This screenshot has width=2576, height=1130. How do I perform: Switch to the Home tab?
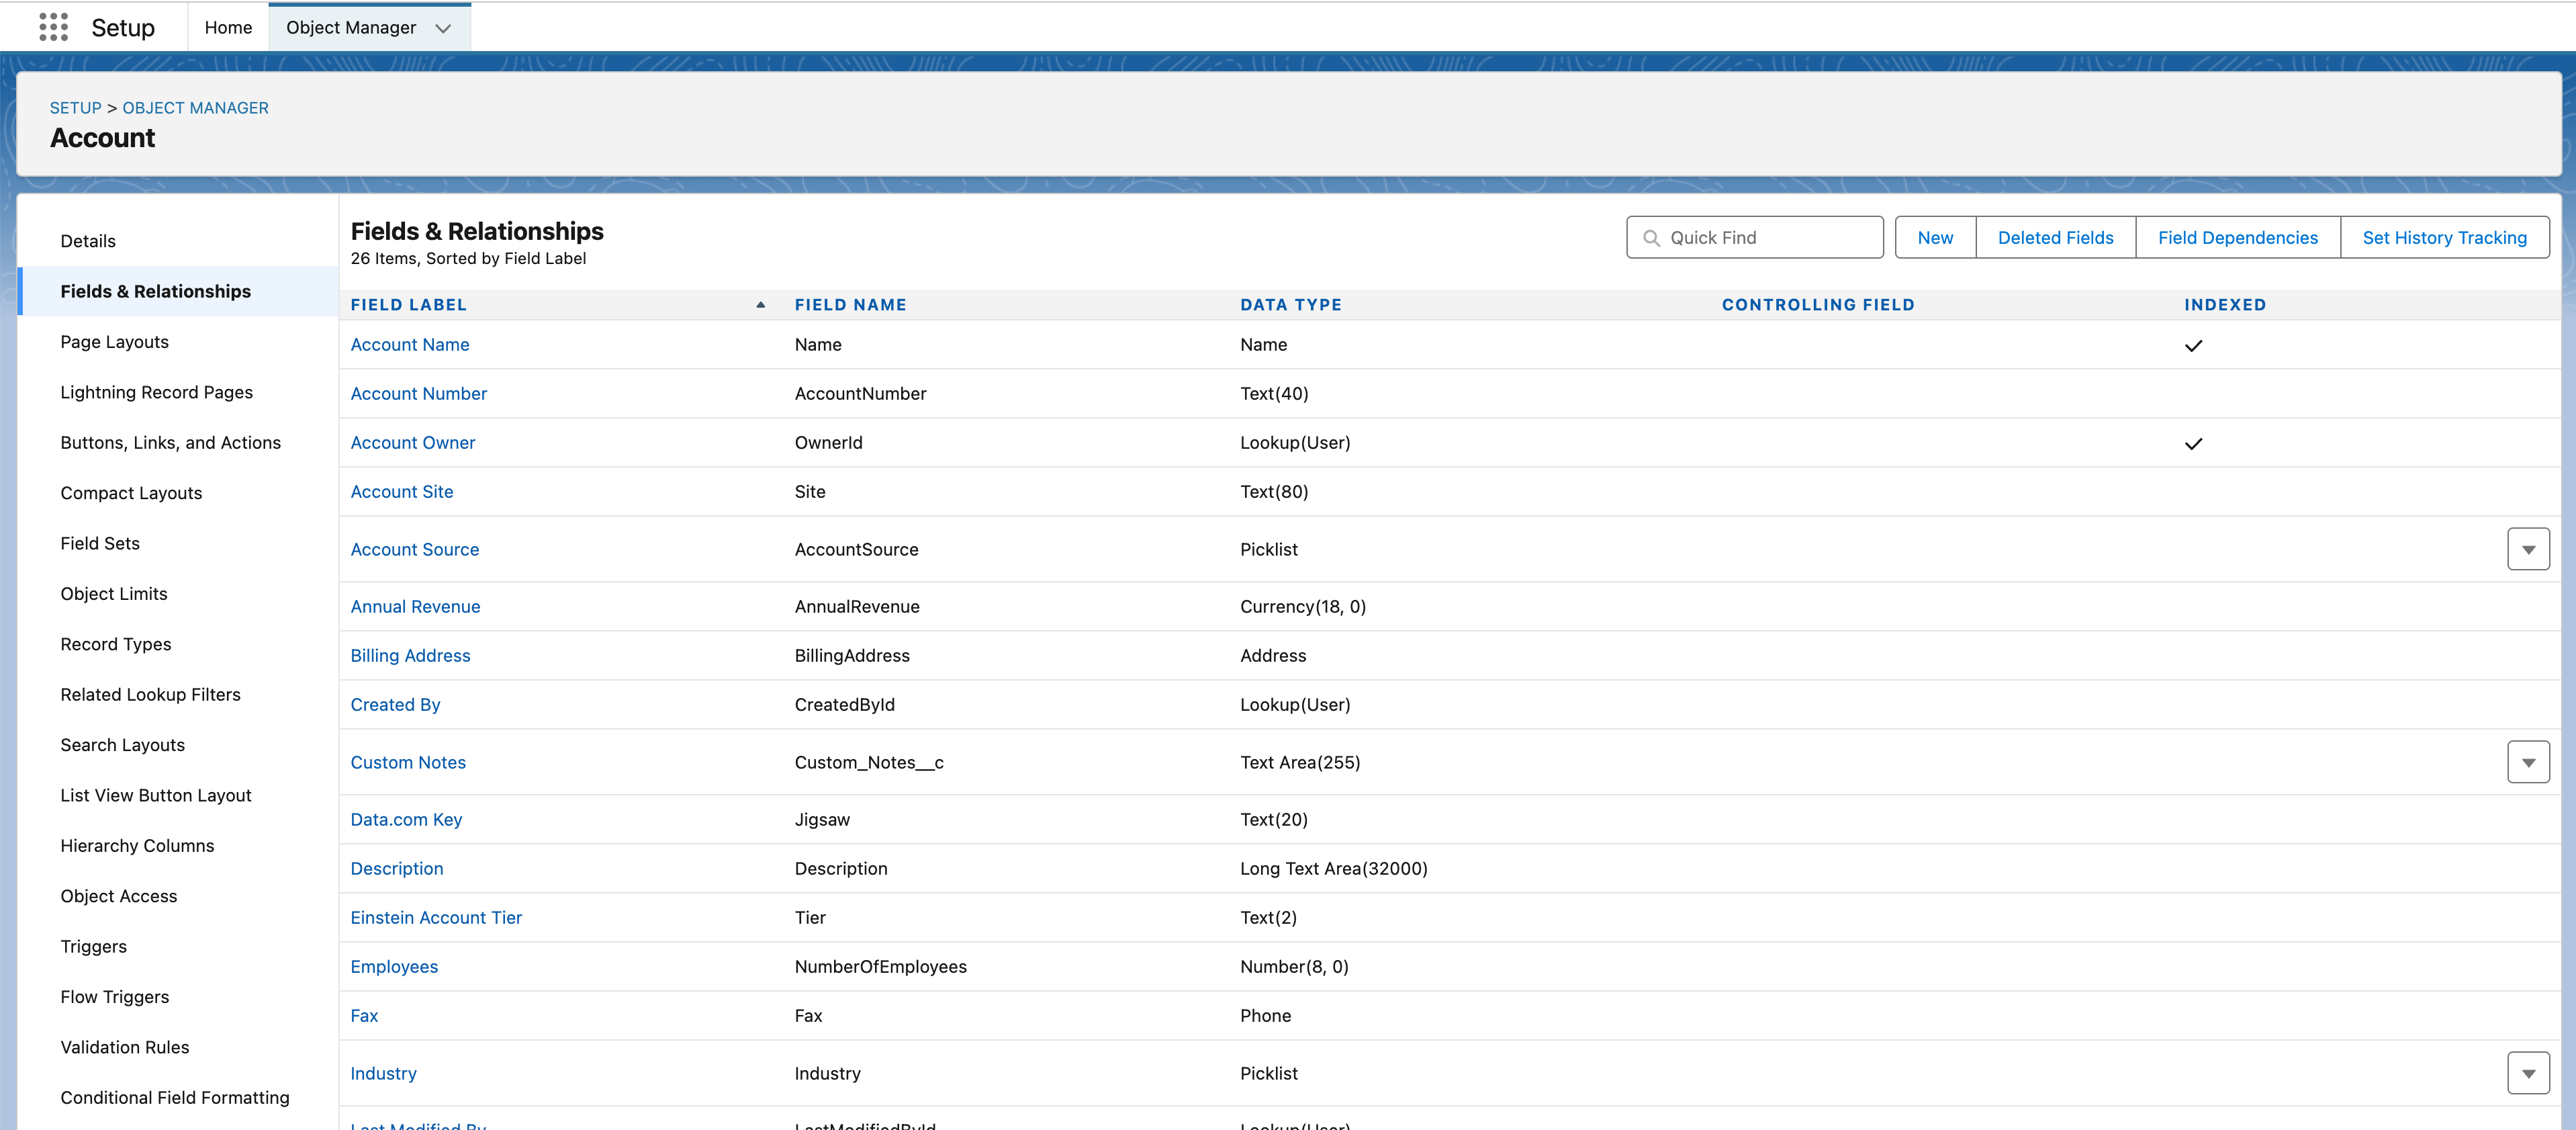coord(228,27)
